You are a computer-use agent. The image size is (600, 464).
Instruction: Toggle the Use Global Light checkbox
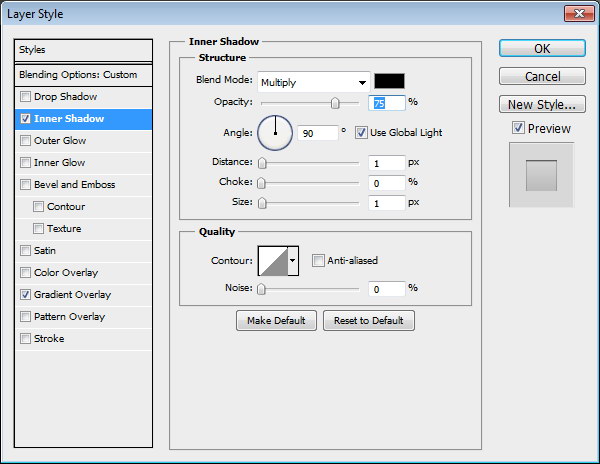point(361,132)
